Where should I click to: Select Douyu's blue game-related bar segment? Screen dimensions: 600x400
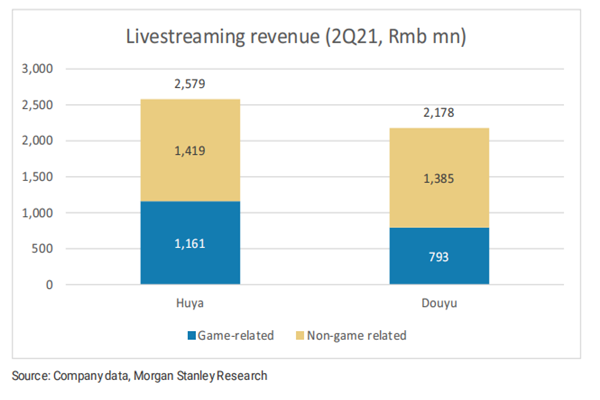(x=439, y=256)
